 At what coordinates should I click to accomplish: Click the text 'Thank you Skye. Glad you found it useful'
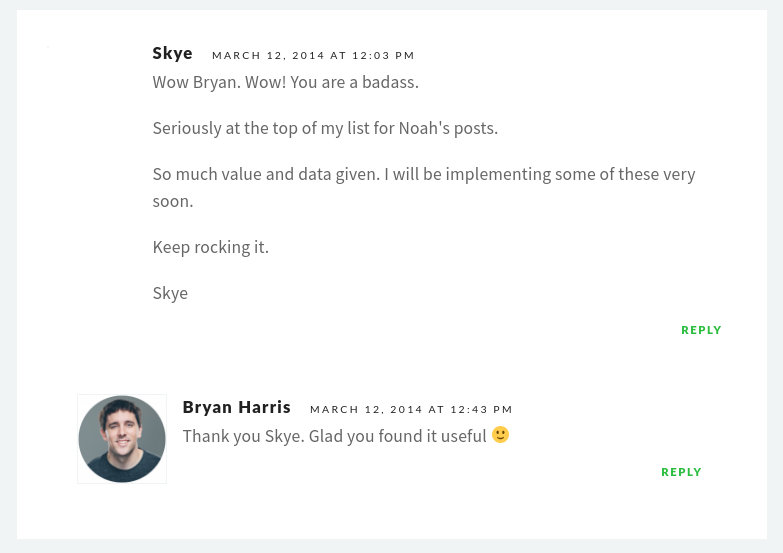point(335,436)
